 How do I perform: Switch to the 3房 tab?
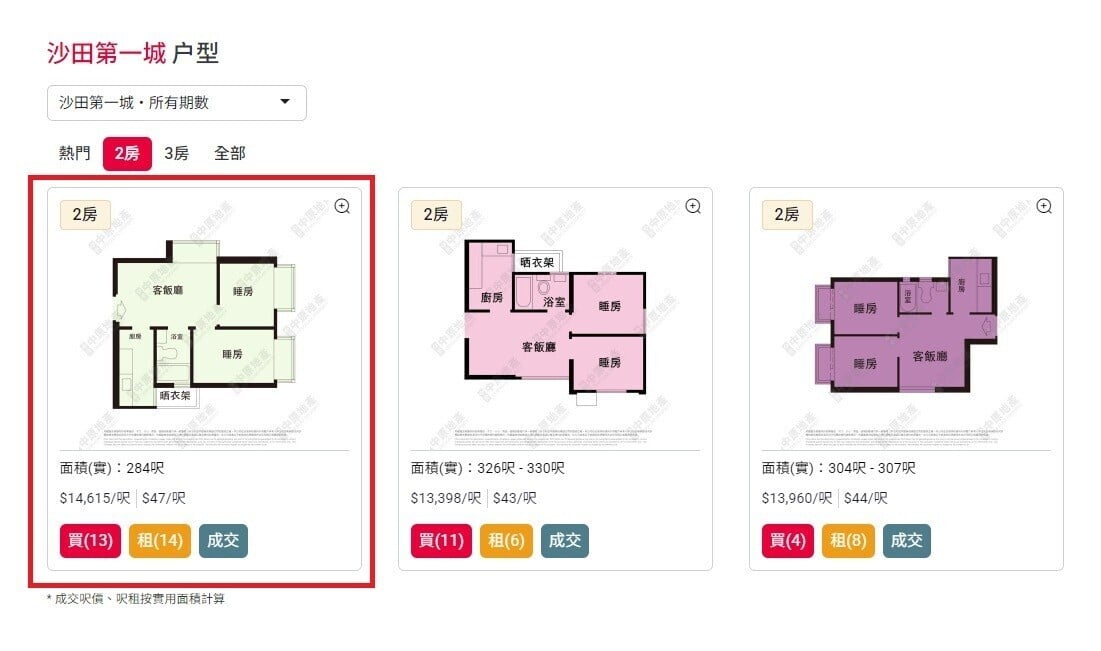pos(177,153)
